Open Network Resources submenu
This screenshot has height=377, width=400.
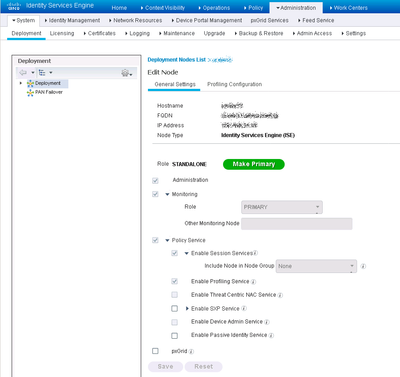point(135,20)
